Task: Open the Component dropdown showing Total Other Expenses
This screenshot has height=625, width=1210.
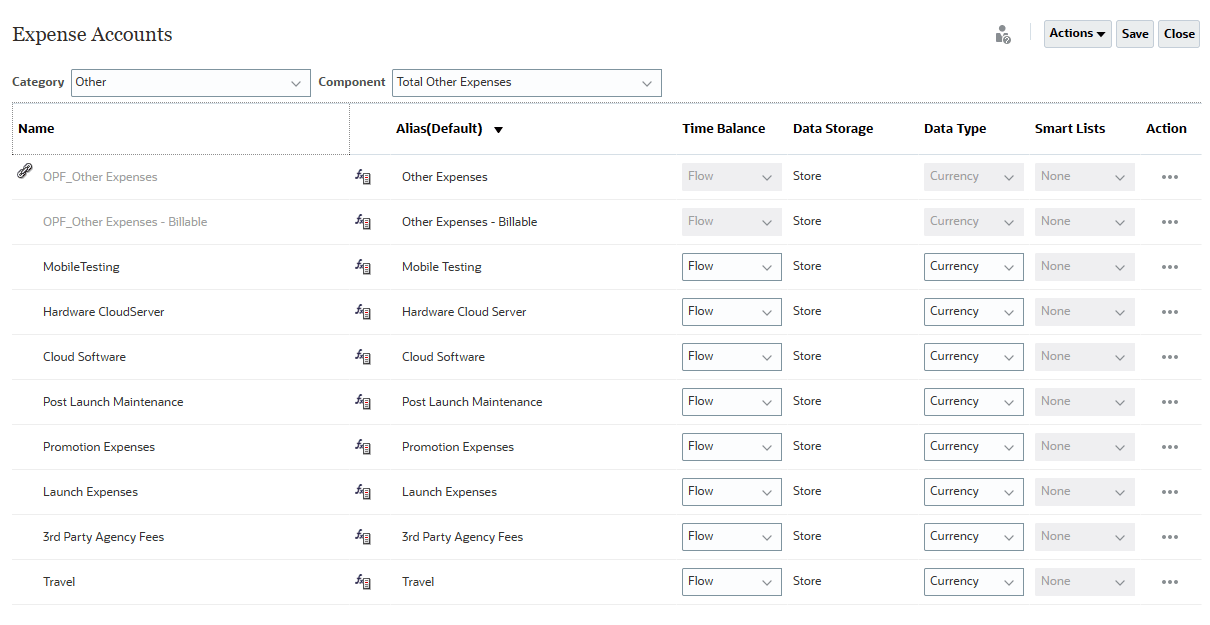Action: click(x=526, y=83)
